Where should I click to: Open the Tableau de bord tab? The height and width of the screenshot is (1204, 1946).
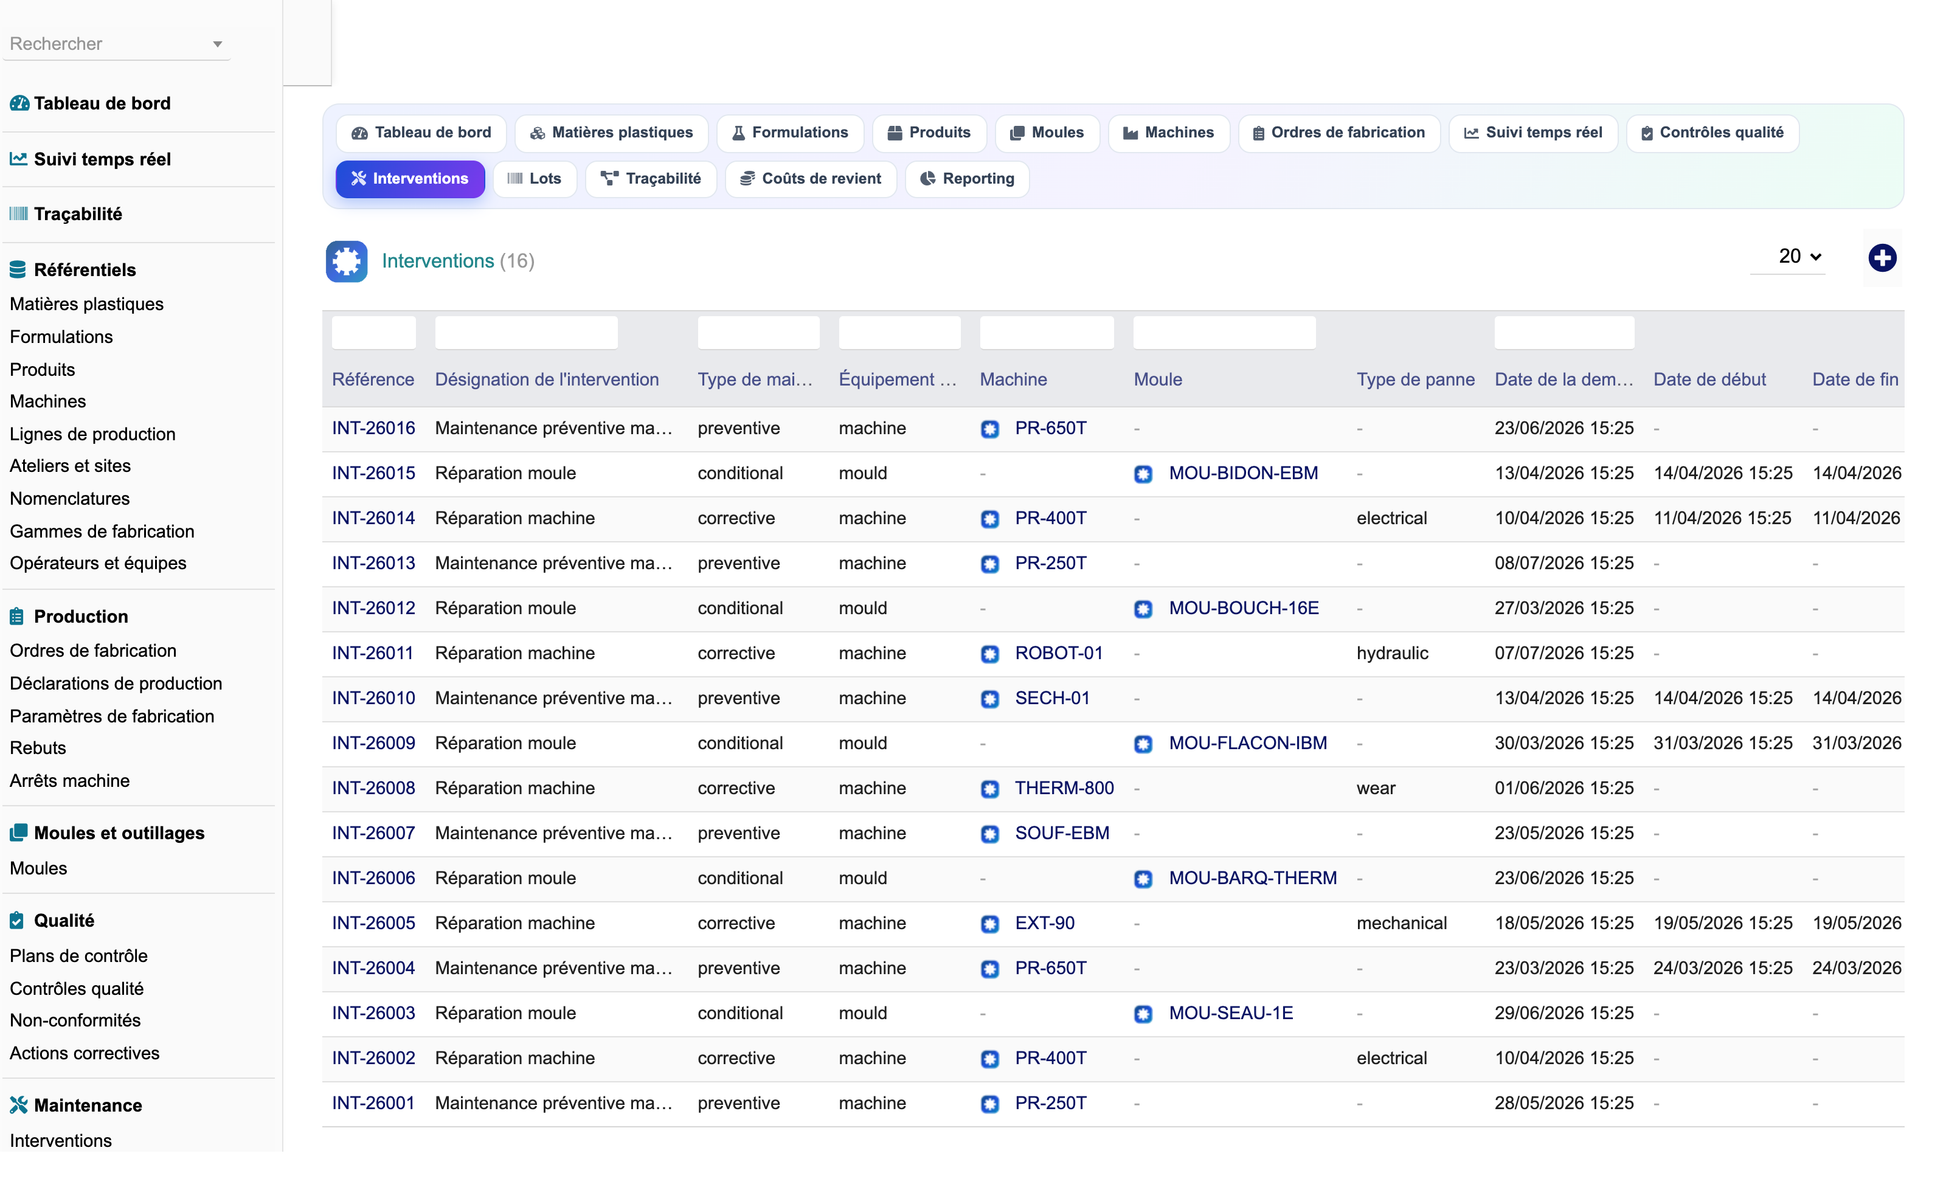tap(422, 133)
